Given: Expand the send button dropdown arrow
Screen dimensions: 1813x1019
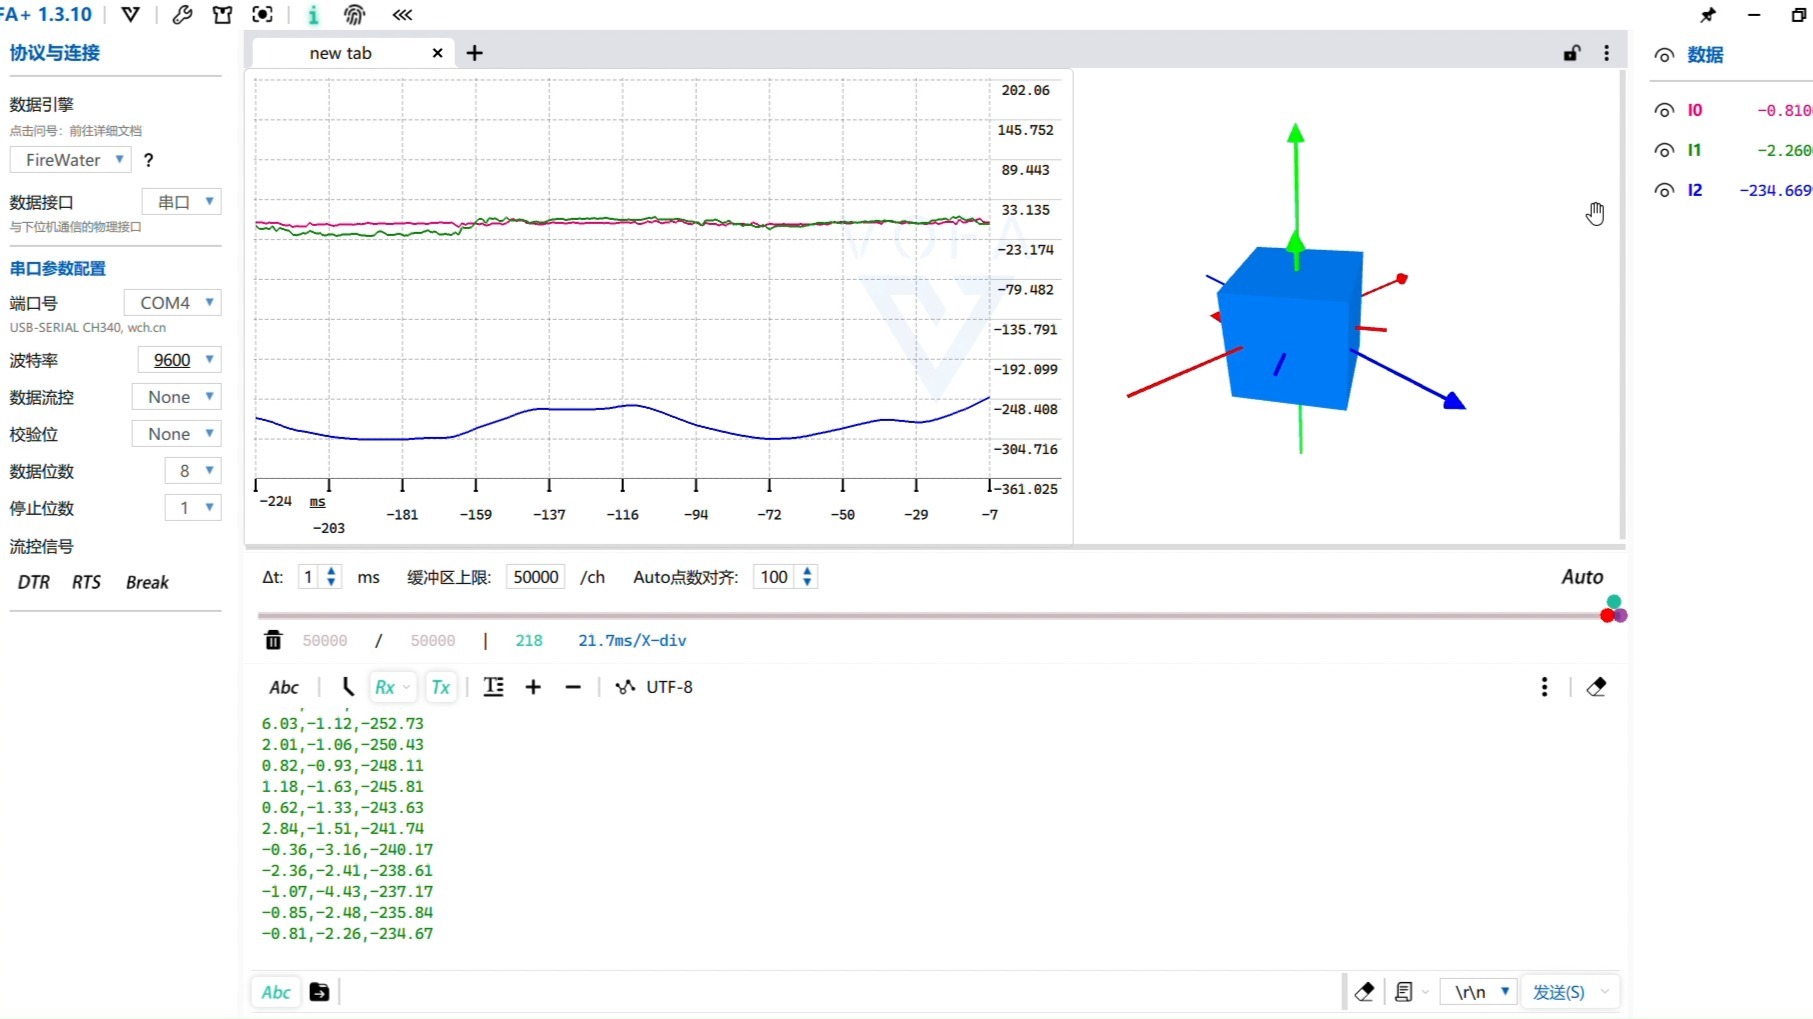Looking at the screenshot, I should [x=1605, y=992].
